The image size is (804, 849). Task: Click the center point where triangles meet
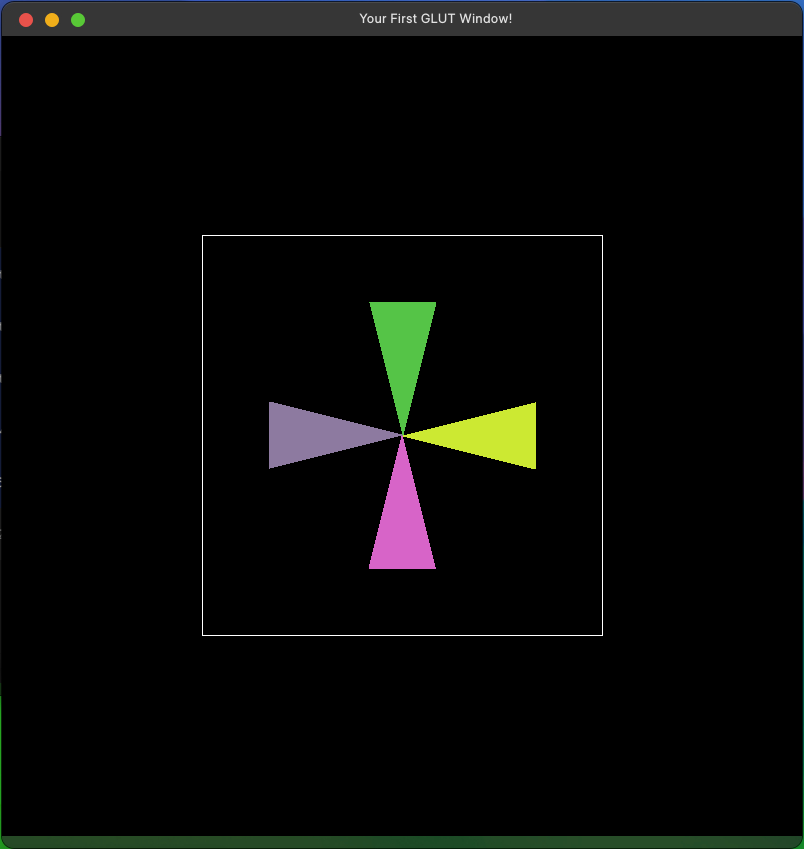click(403, 435)
